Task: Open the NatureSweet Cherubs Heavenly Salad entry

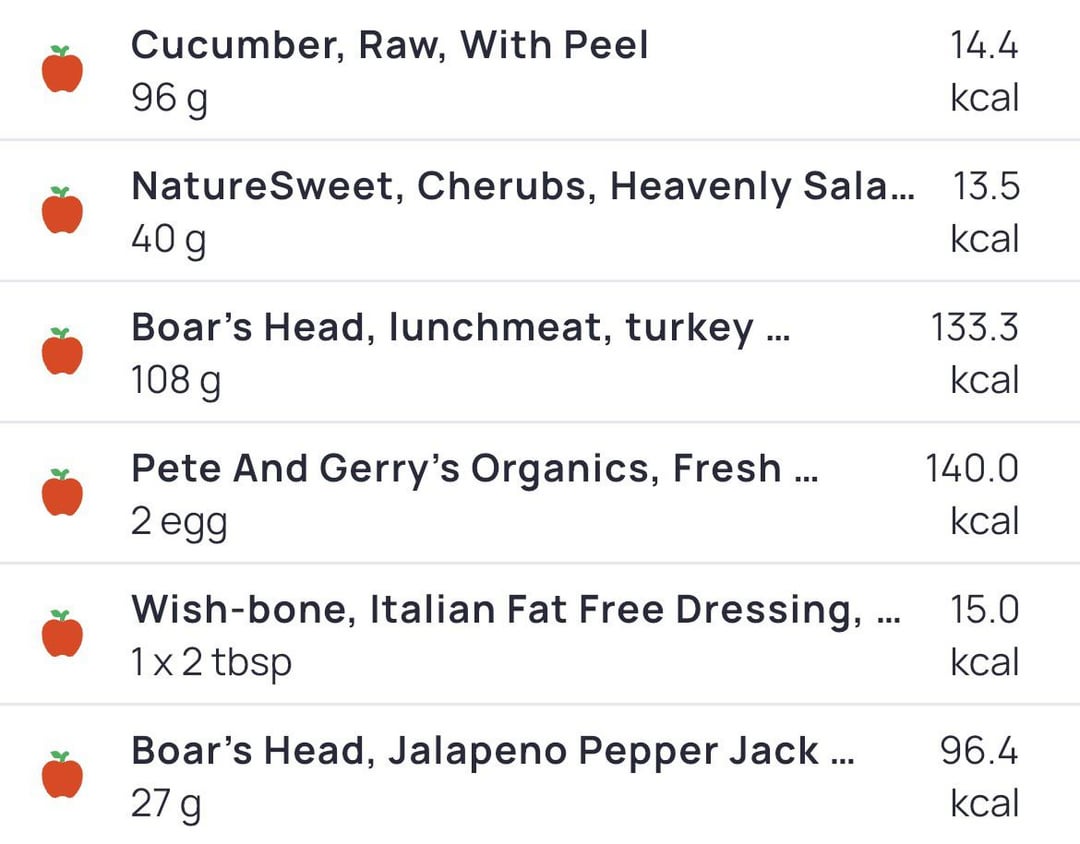Action: [540, 211]
